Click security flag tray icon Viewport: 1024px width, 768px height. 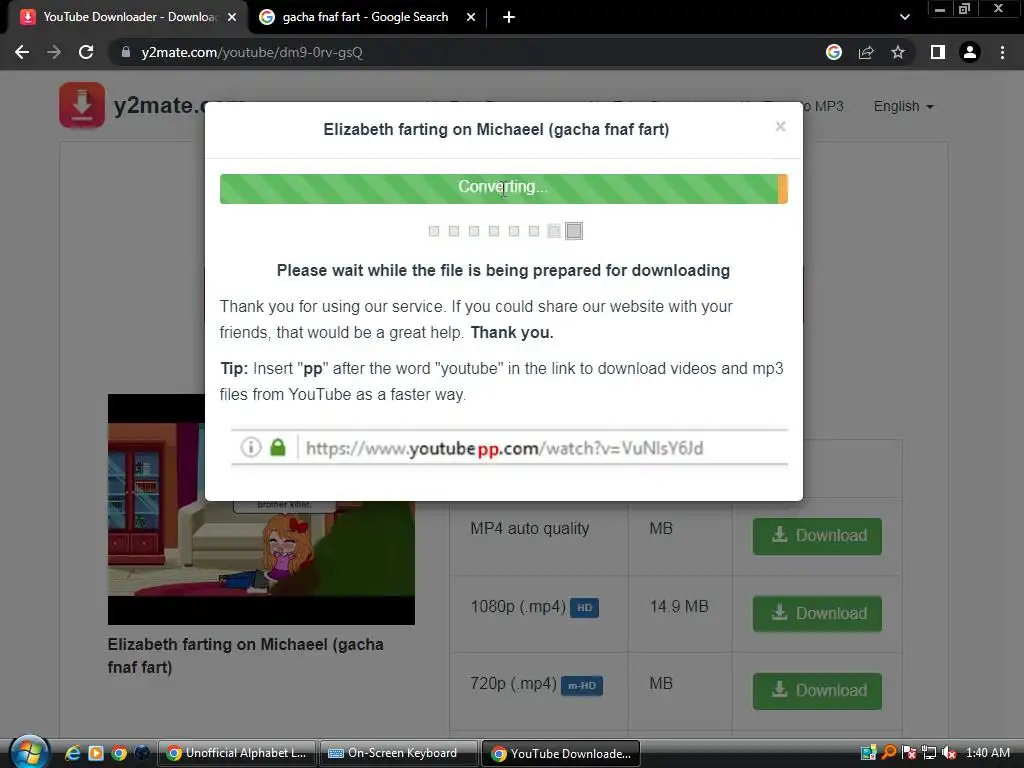[x=909, y=753]
